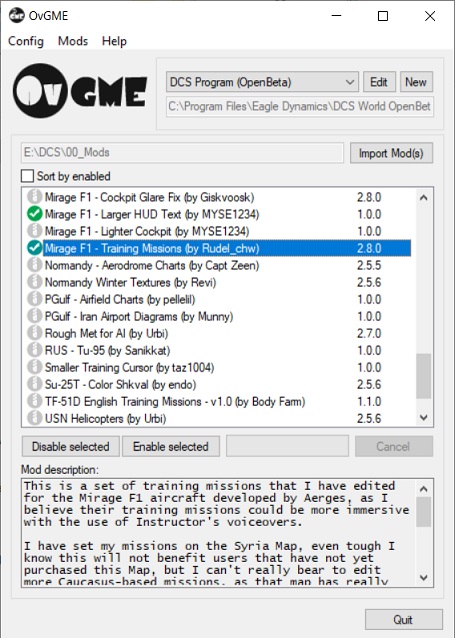
Task: Click the enabled checkmark icon for Larger HUD Text
Action: point(35,214)
